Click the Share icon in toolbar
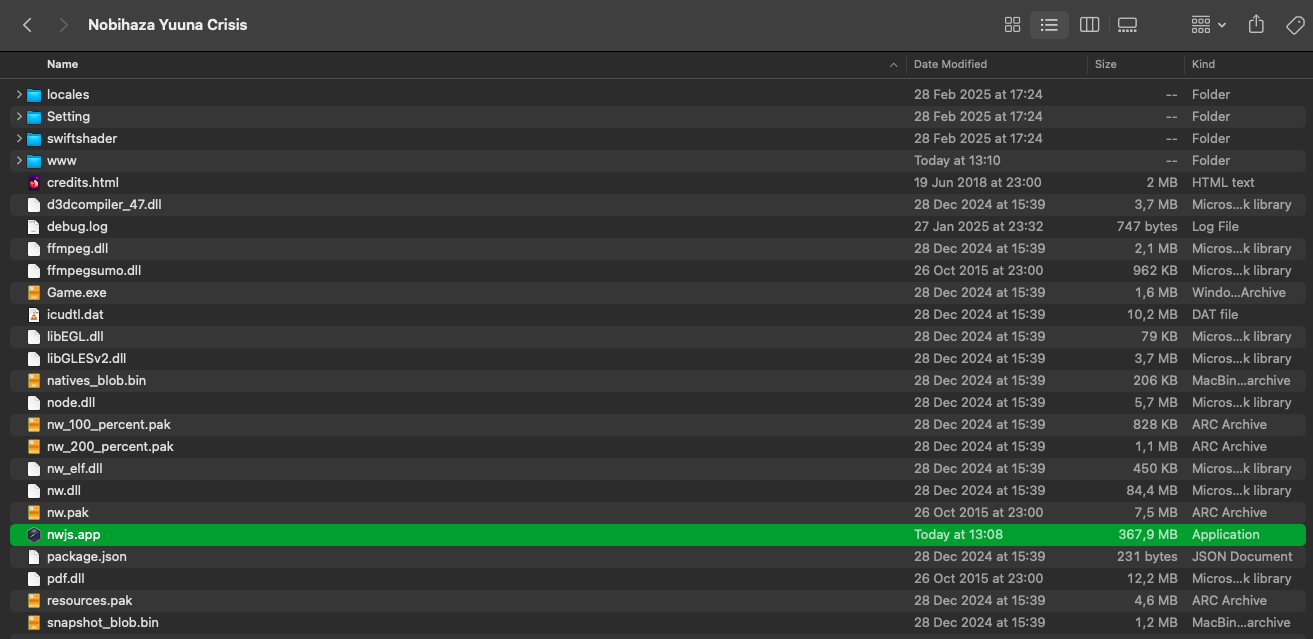Screen dimensions: 1313x639 (x=1257, y=25)
